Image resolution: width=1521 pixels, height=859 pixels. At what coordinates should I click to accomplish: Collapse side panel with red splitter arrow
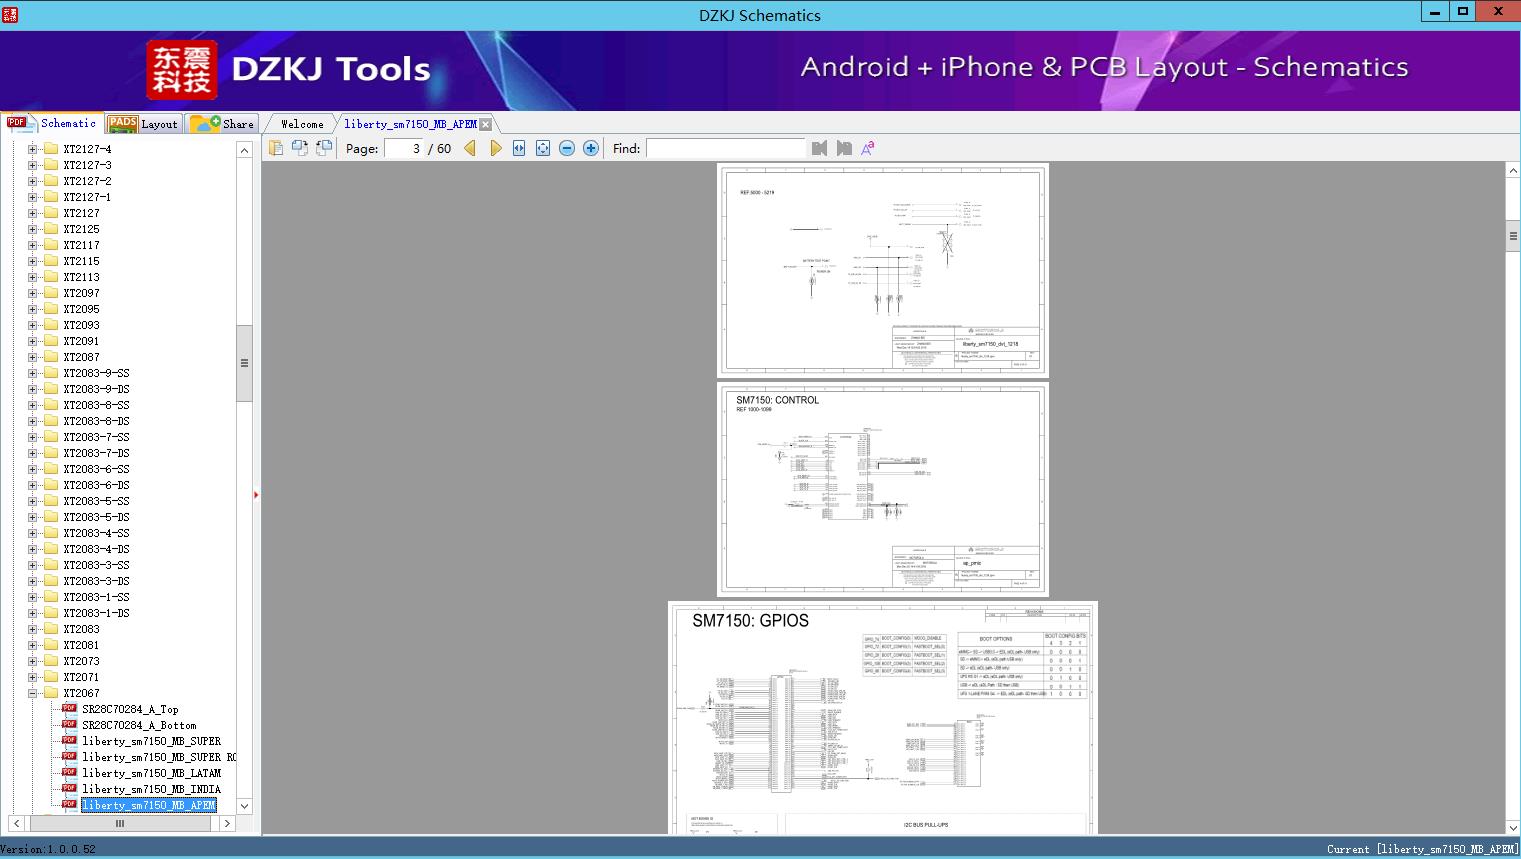pos(256,495)
